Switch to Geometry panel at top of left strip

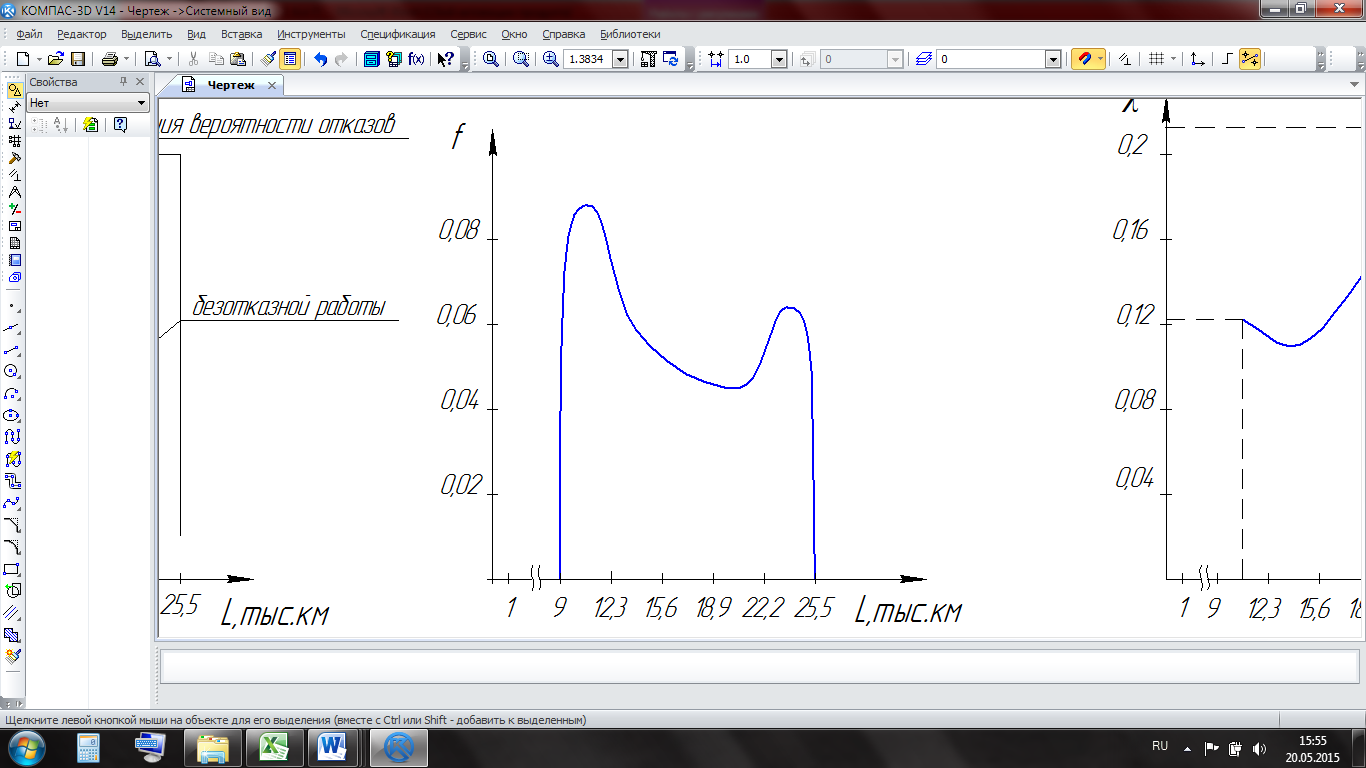coord(13,90)
